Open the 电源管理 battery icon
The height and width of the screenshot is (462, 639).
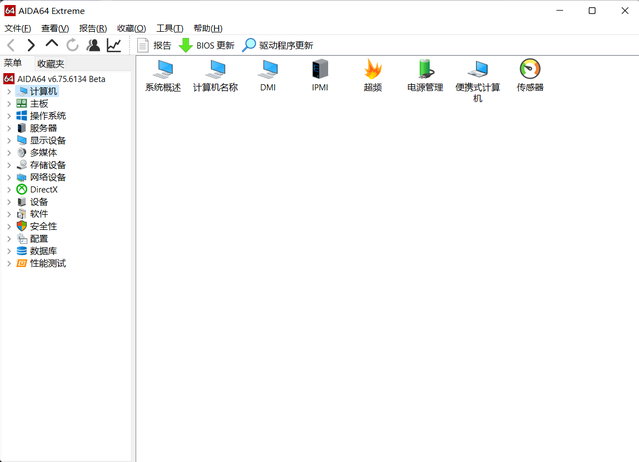click(425, 69)
